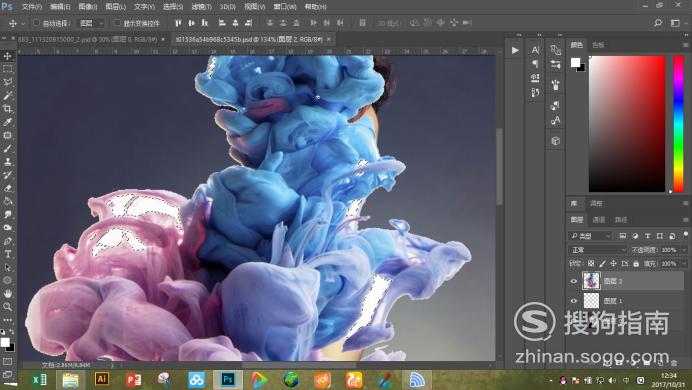Select the Crop tool
The height and width of the screenshot is (390, 692).
click(x=8, y=109)
